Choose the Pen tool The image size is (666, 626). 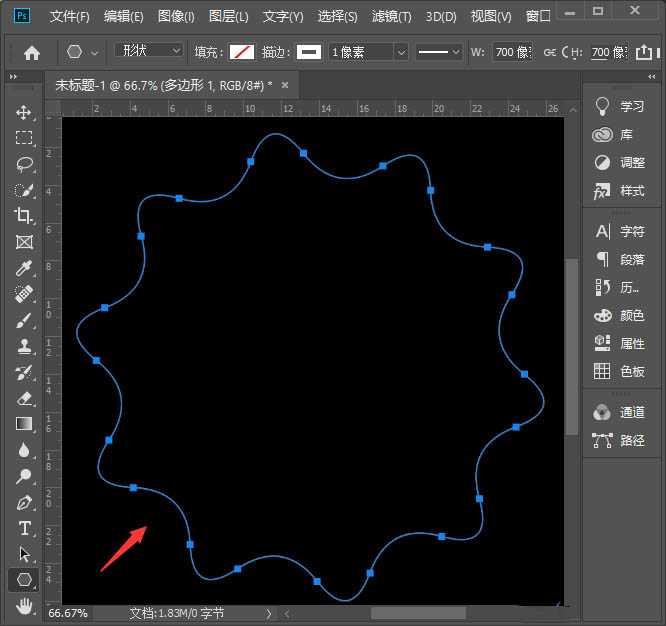click(x=24, y=502)
